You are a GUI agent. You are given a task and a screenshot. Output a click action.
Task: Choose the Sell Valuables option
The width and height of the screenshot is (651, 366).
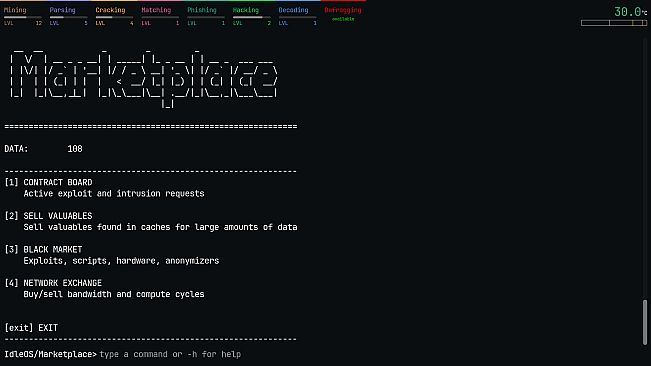tap(151, 221)
